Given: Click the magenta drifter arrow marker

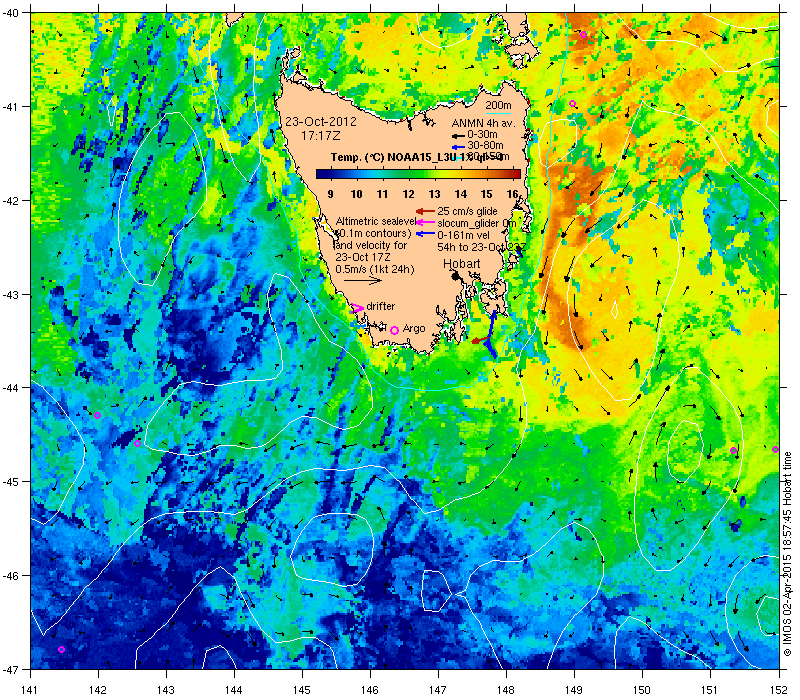Looking at the screenshot, I should pyautogui.click(x=358, y=308).
